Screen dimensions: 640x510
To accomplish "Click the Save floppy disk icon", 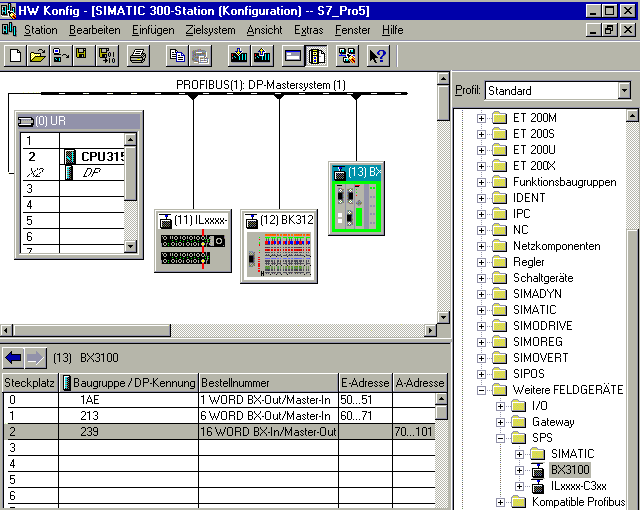I will pos(83,56).
